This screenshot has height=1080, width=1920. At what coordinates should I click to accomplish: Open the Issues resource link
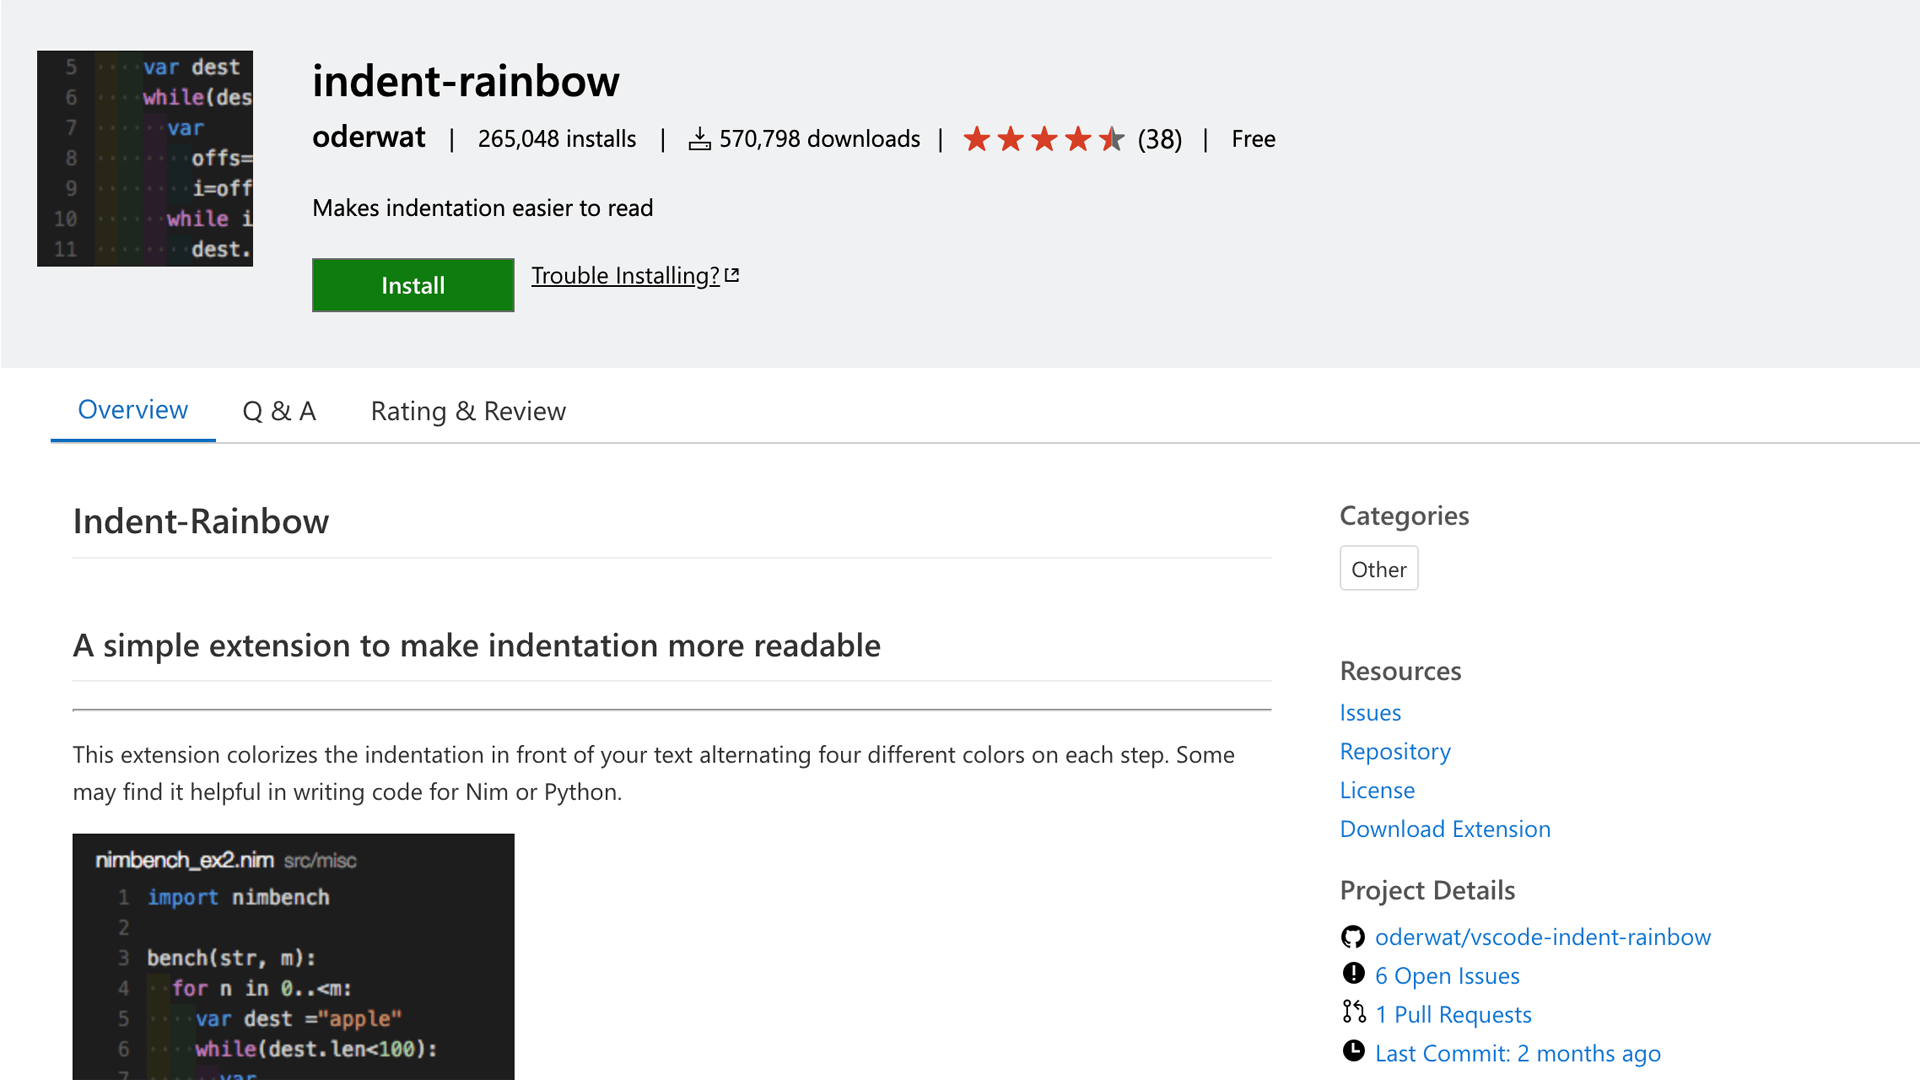1370,713
